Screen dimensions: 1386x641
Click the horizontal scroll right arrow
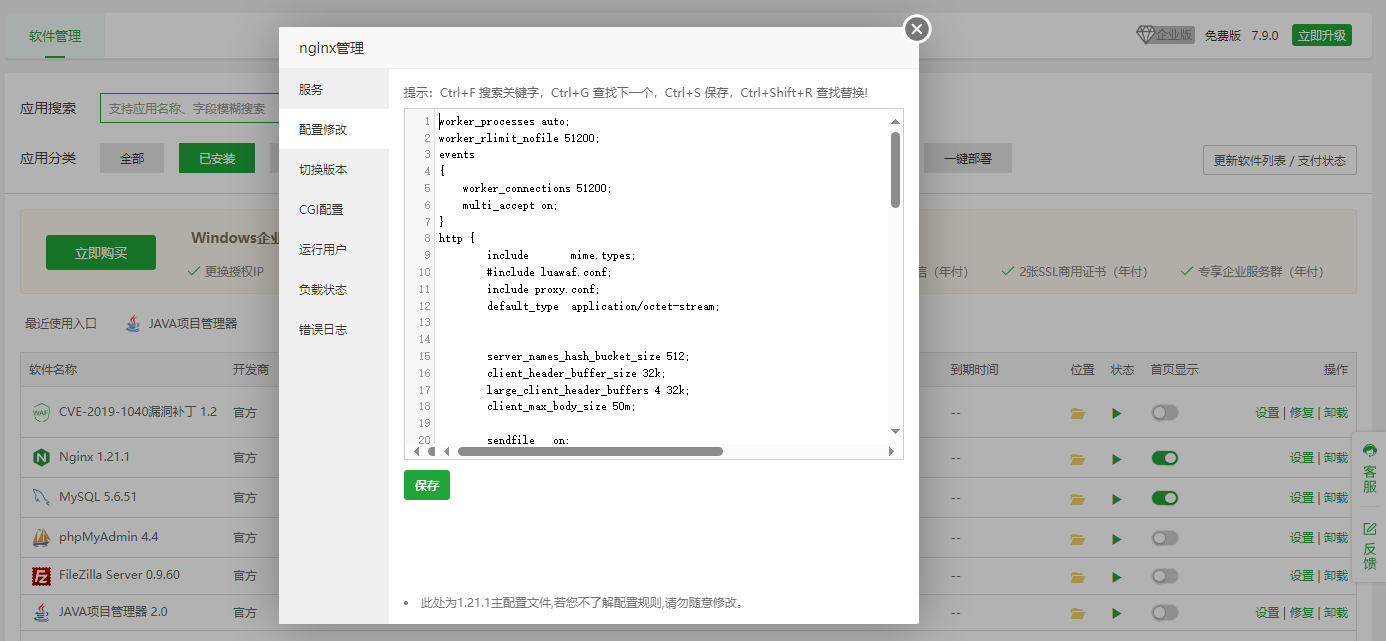[891, 451]
